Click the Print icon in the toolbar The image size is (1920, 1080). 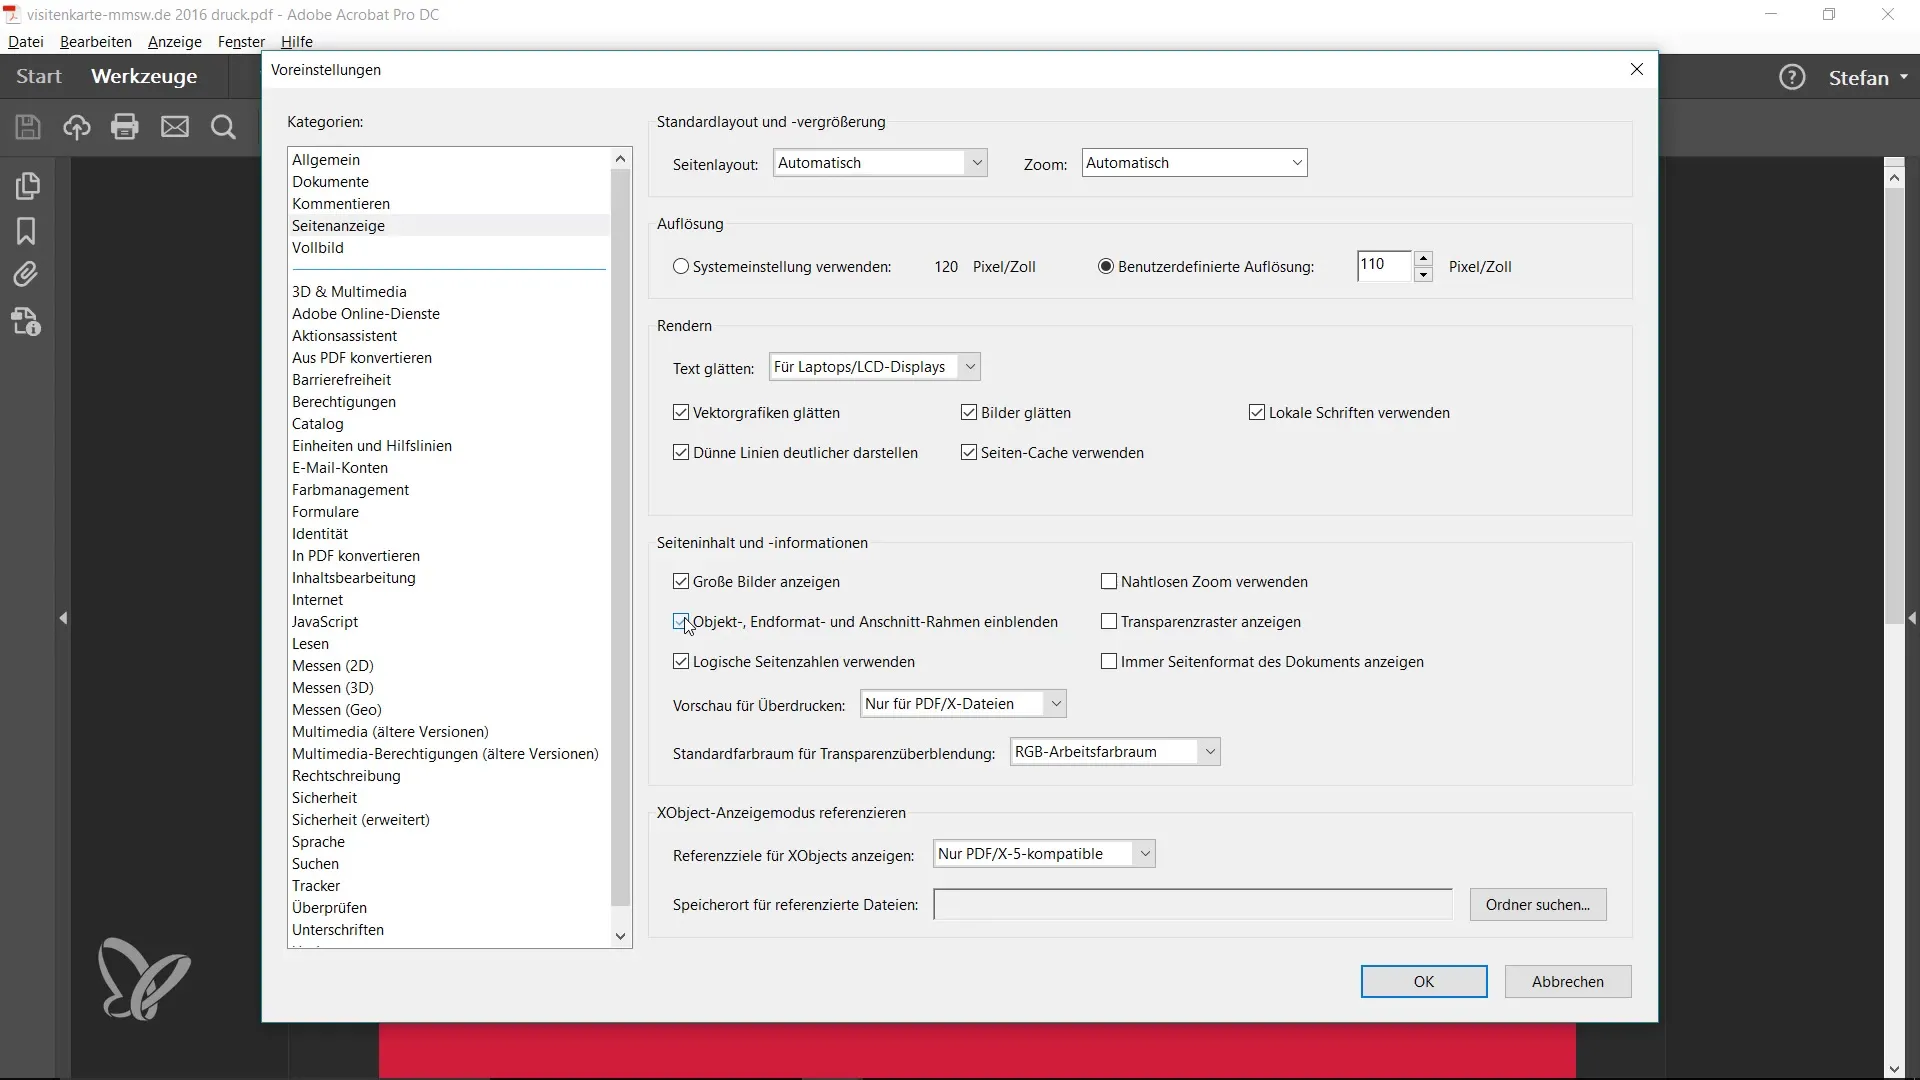point(125,127)
